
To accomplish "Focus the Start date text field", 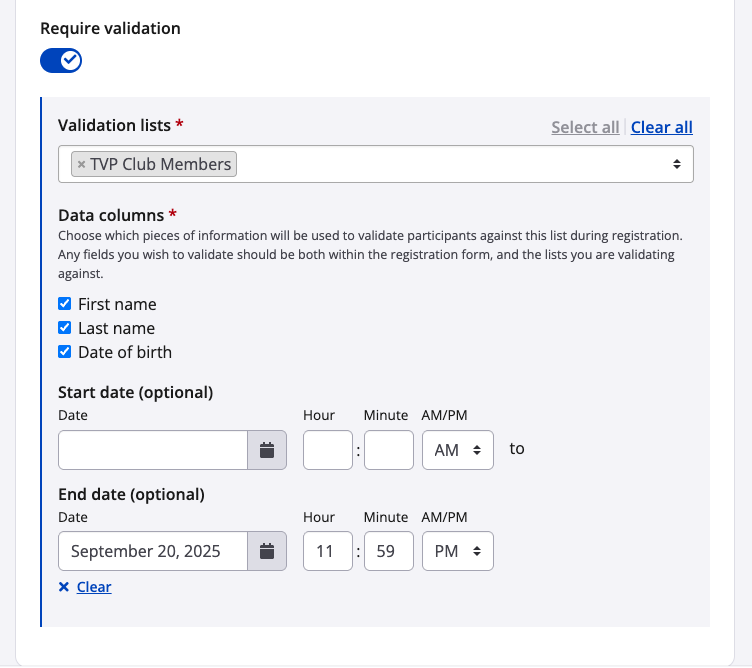I will tap(153, 450).
